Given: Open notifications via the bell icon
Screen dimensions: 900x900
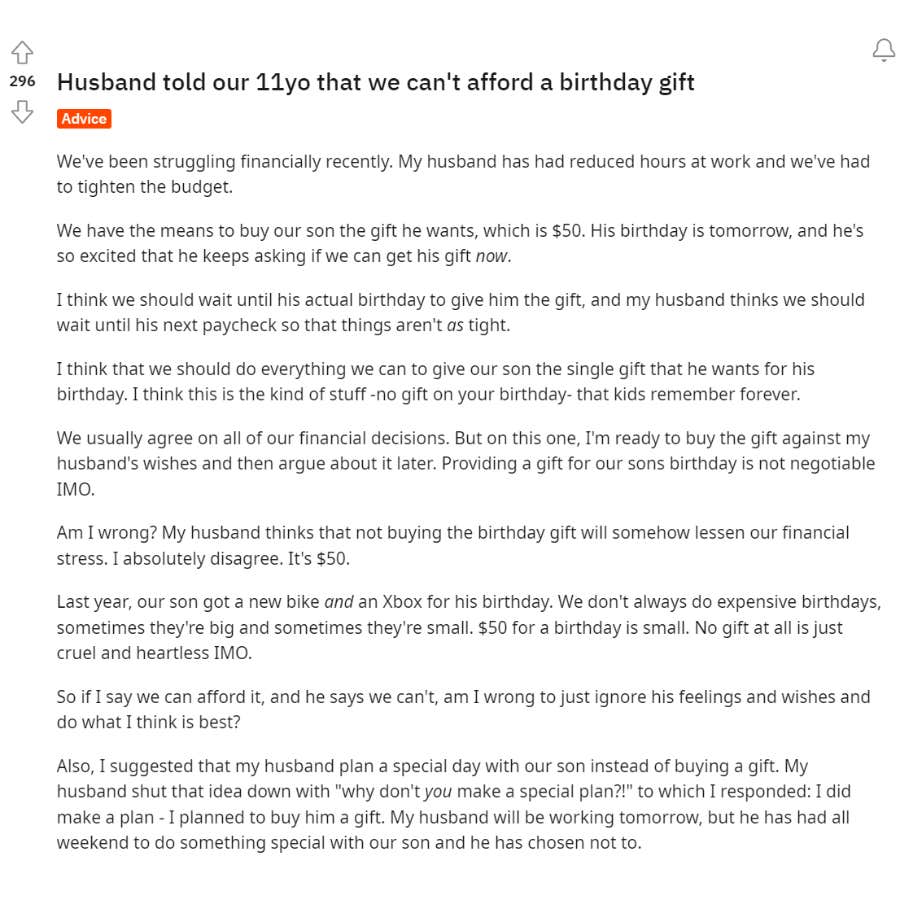Looking at the screenshot, I should pos(883,50).
